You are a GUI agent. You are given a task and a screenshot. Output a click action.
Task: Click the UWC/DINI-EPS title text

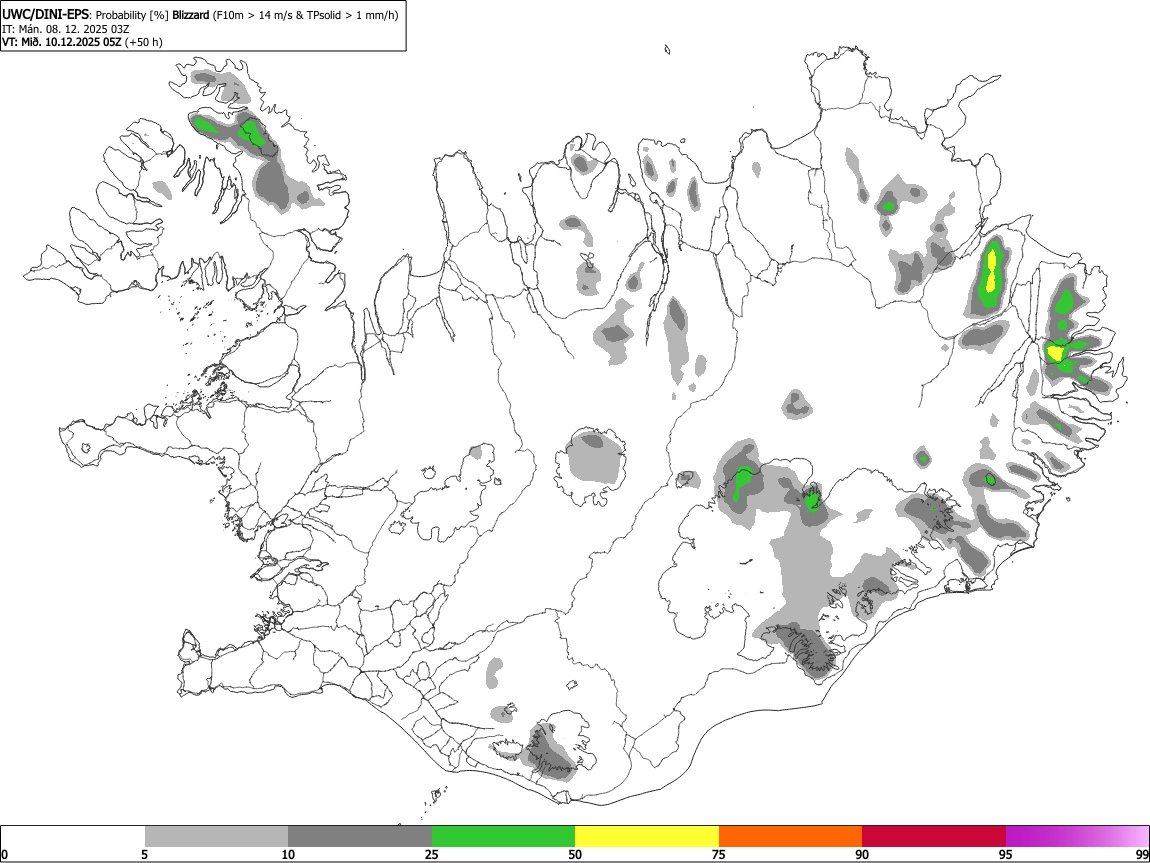tap(45, 15)
